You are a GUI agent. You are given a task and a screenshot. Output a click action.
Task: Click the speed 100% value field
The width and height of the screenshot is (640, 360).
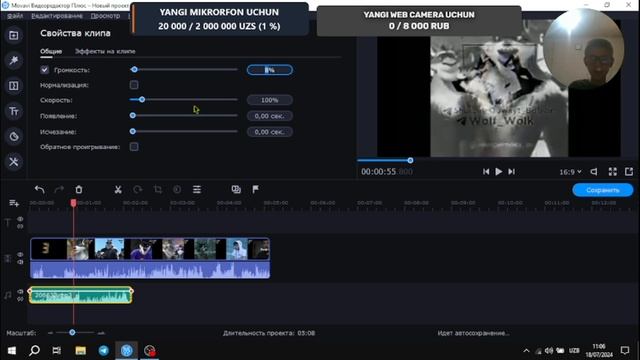(x=269, y=100)
